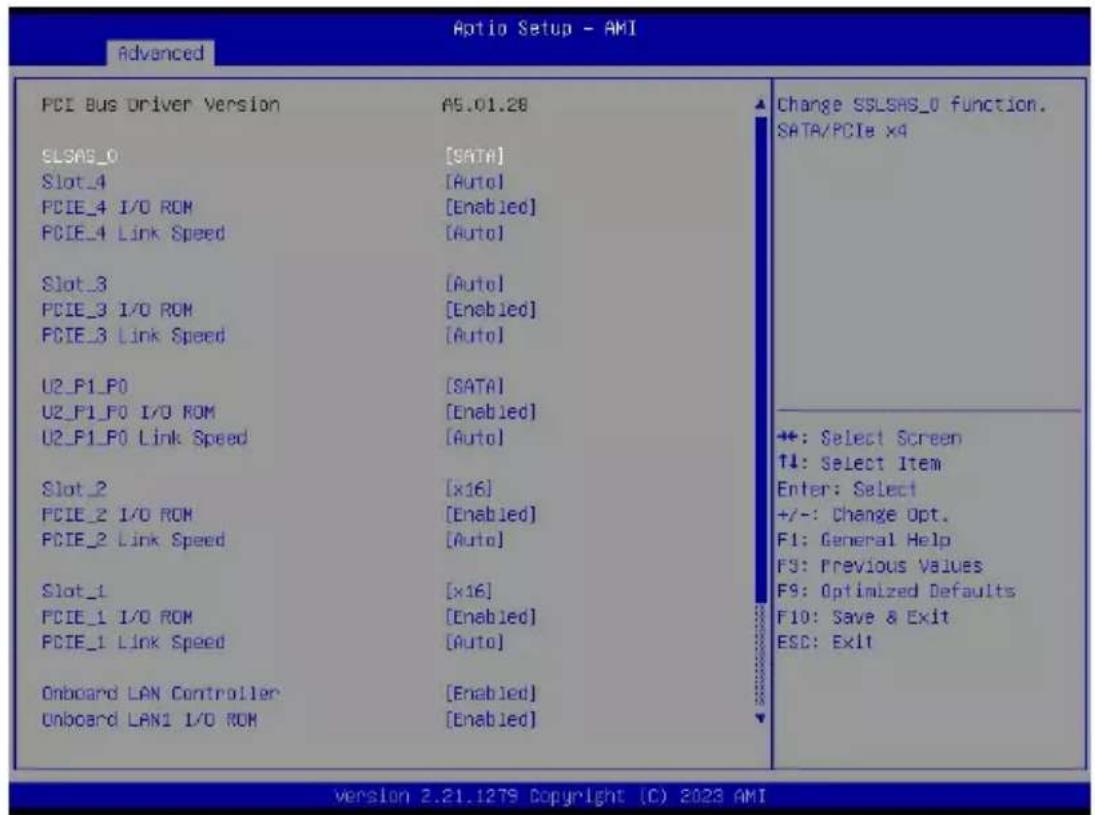Image resolution: width=1095 pixels, height=815 pixels.
Task: Select the PCIE_2 Link Speed label
Action: (x=133, y=540)
